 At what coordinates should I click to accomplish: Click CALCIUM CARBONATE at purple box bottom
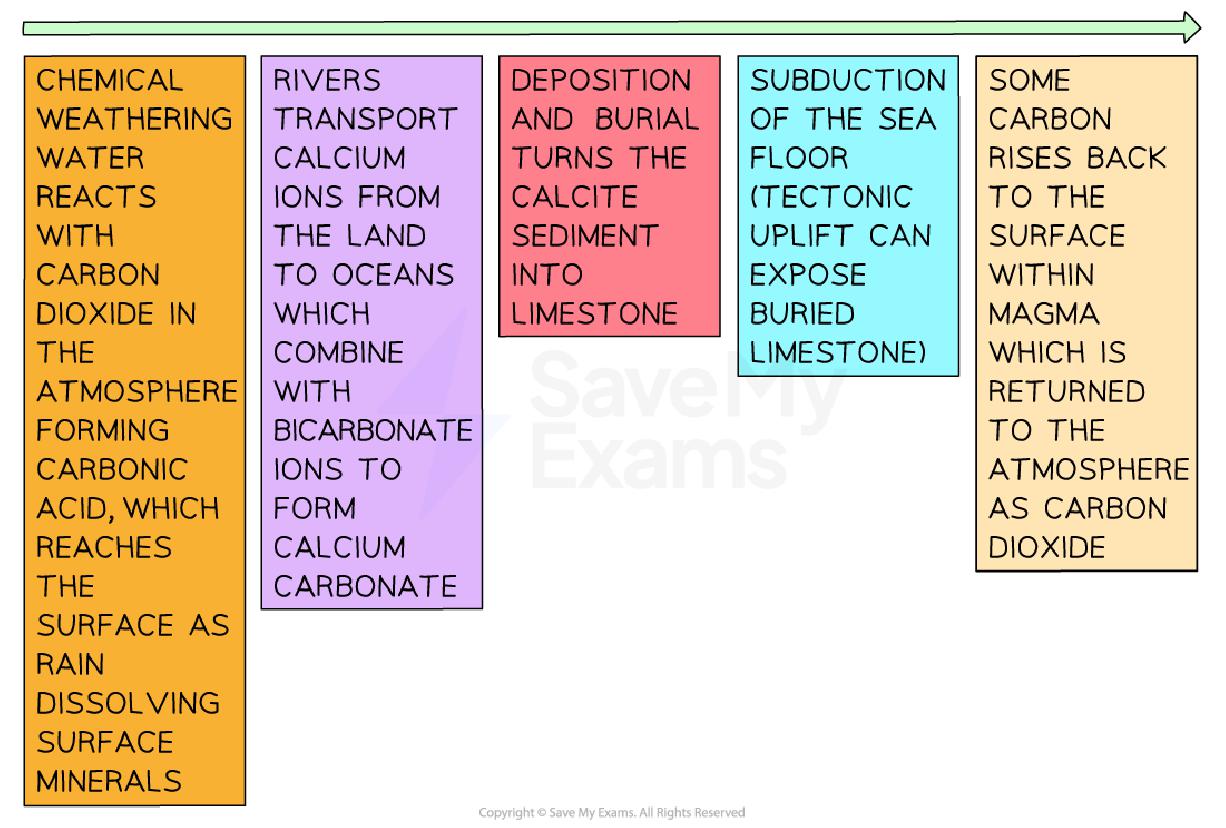(365, 567)
